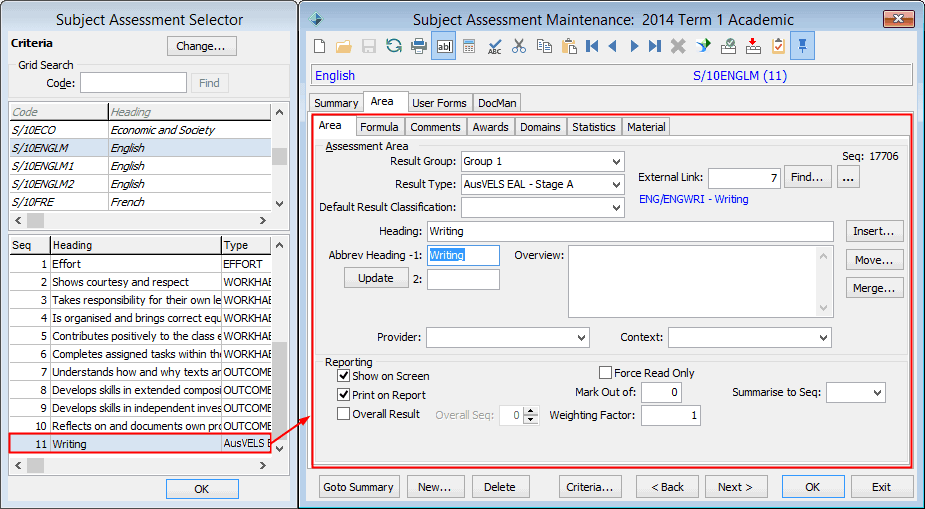Enable the Overall Result checkbox

343,414
